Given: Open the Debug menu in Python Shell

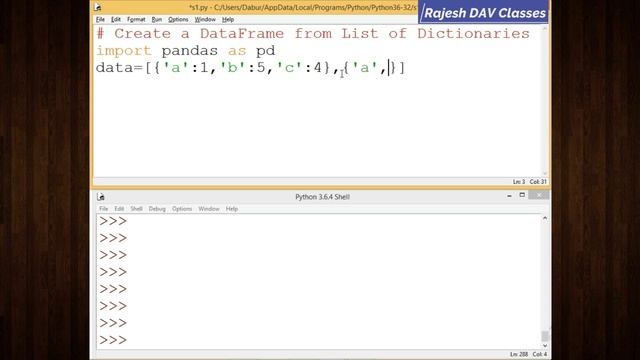Looking at the screenshot, I should 157,209.
